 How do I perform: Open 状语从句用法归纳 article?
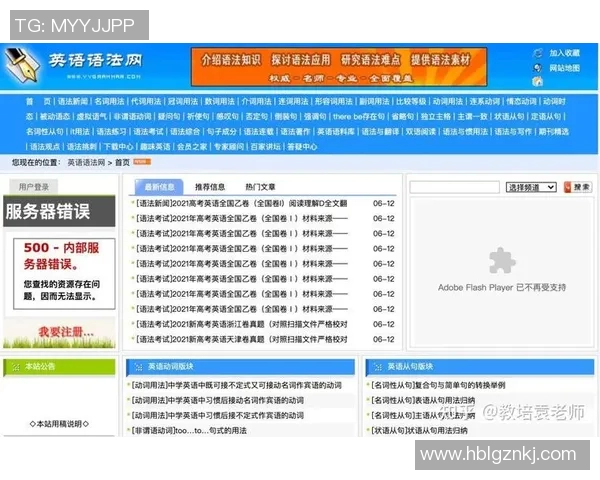click(419, 431)
